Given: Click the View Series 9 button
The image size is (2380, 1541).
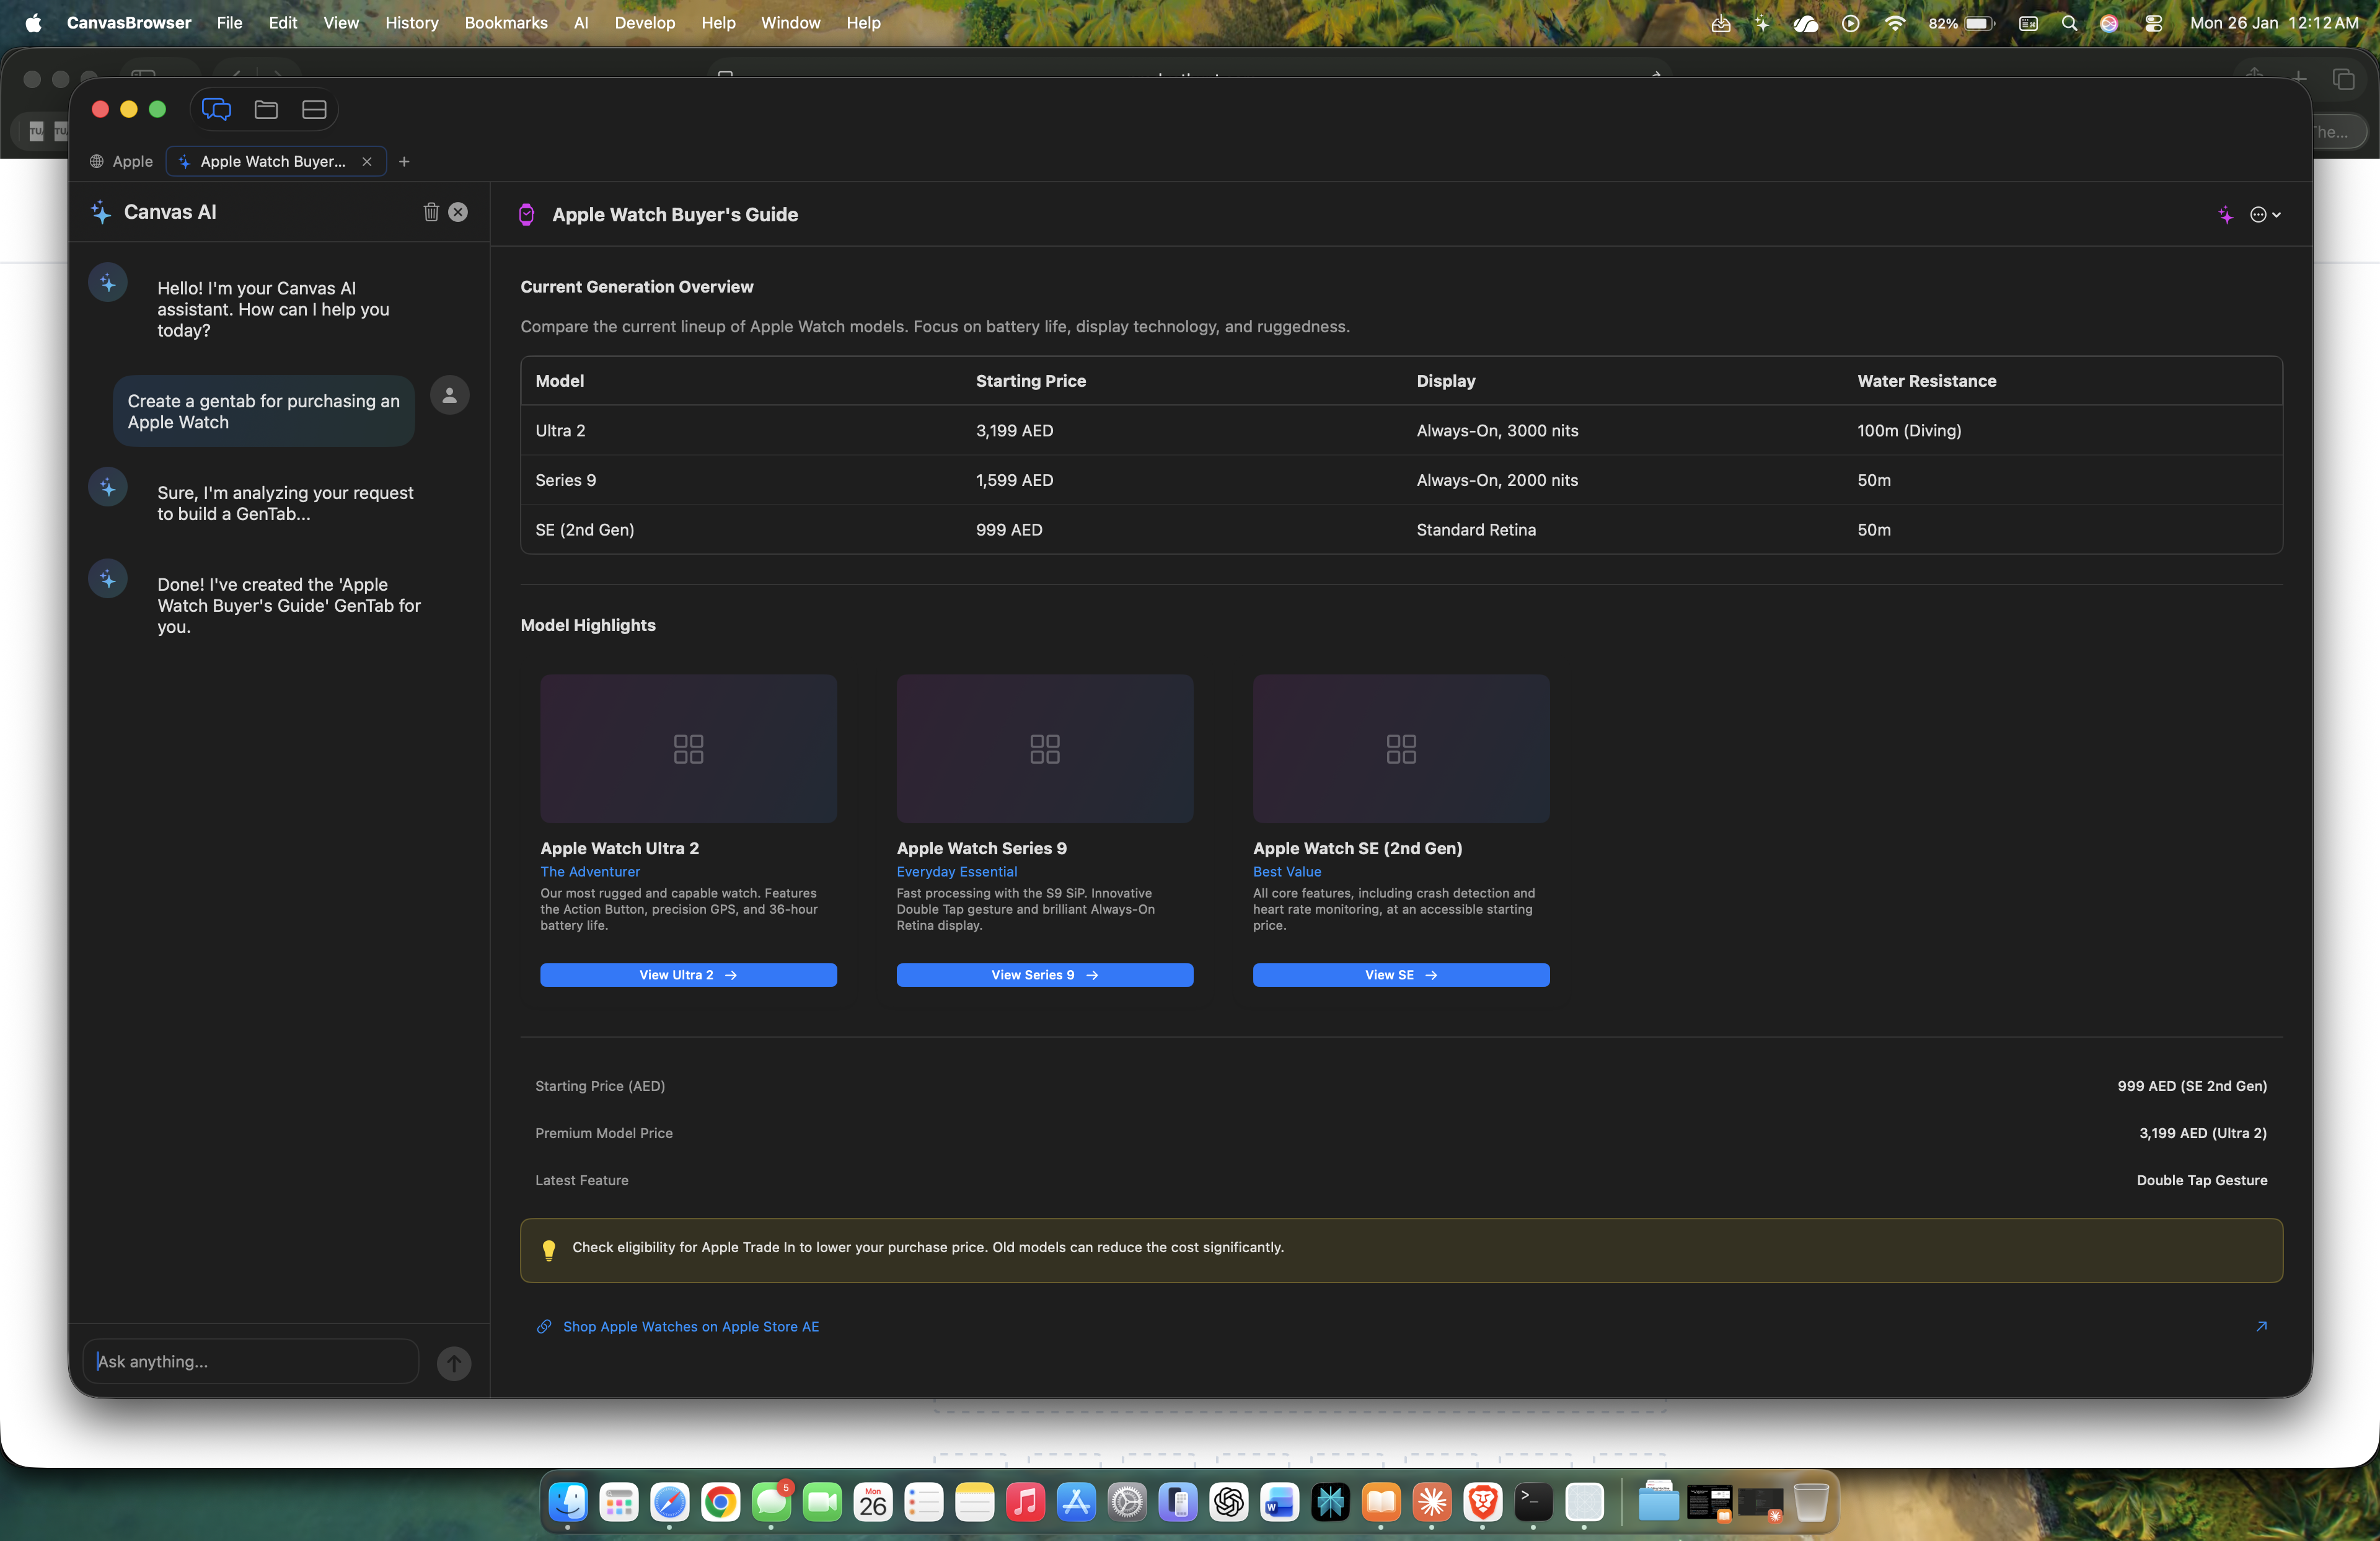Looking at the screenshot, I should 1043,975.
